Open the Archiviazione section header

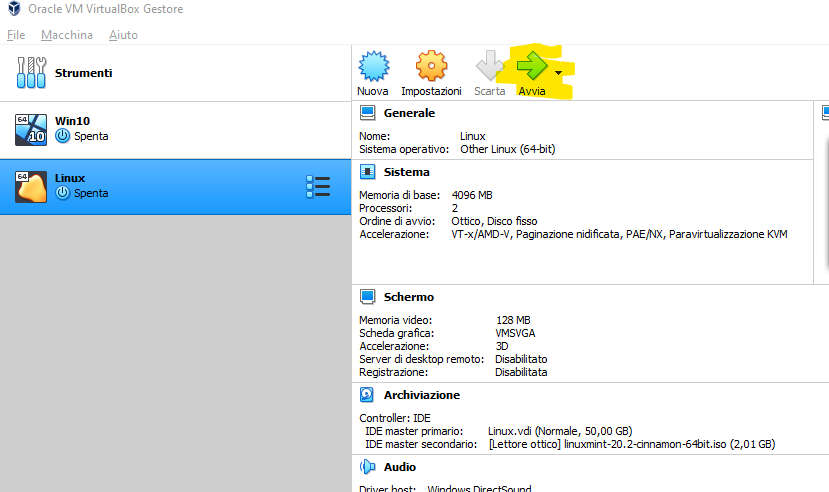coord(422,395)
